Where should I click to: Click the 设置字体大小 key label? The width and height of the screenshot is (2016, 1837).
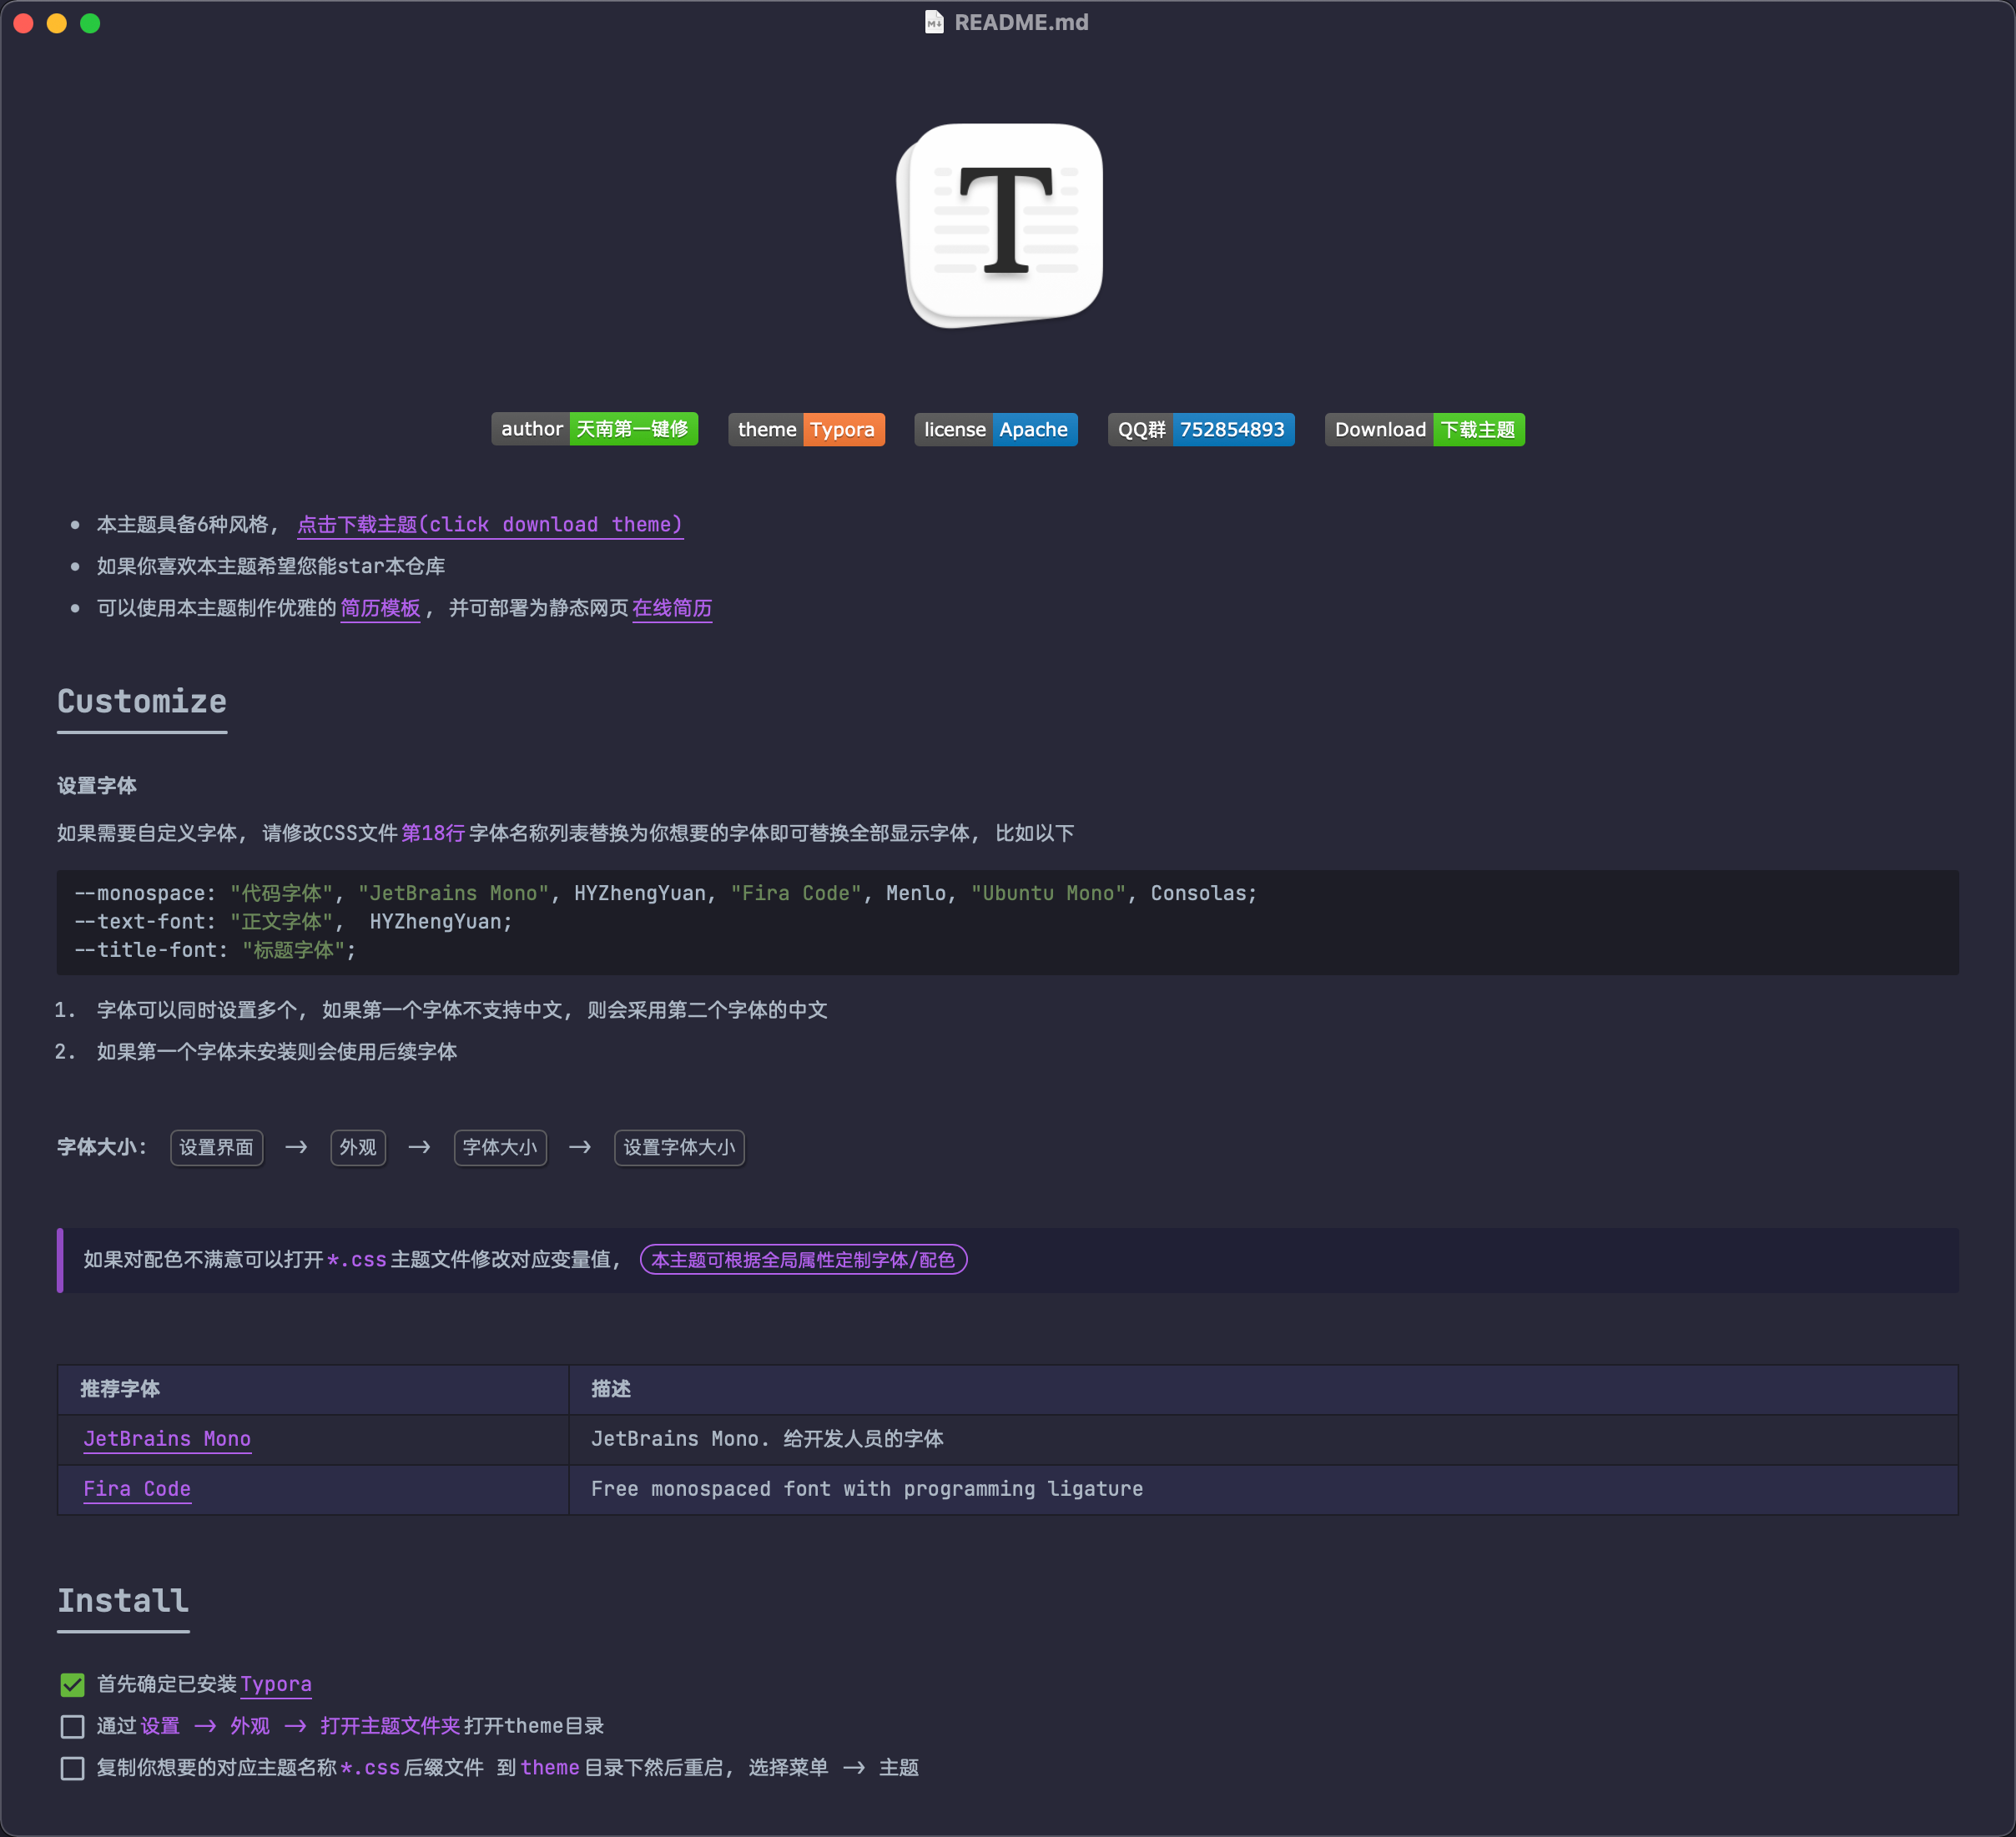point(679,1148)
